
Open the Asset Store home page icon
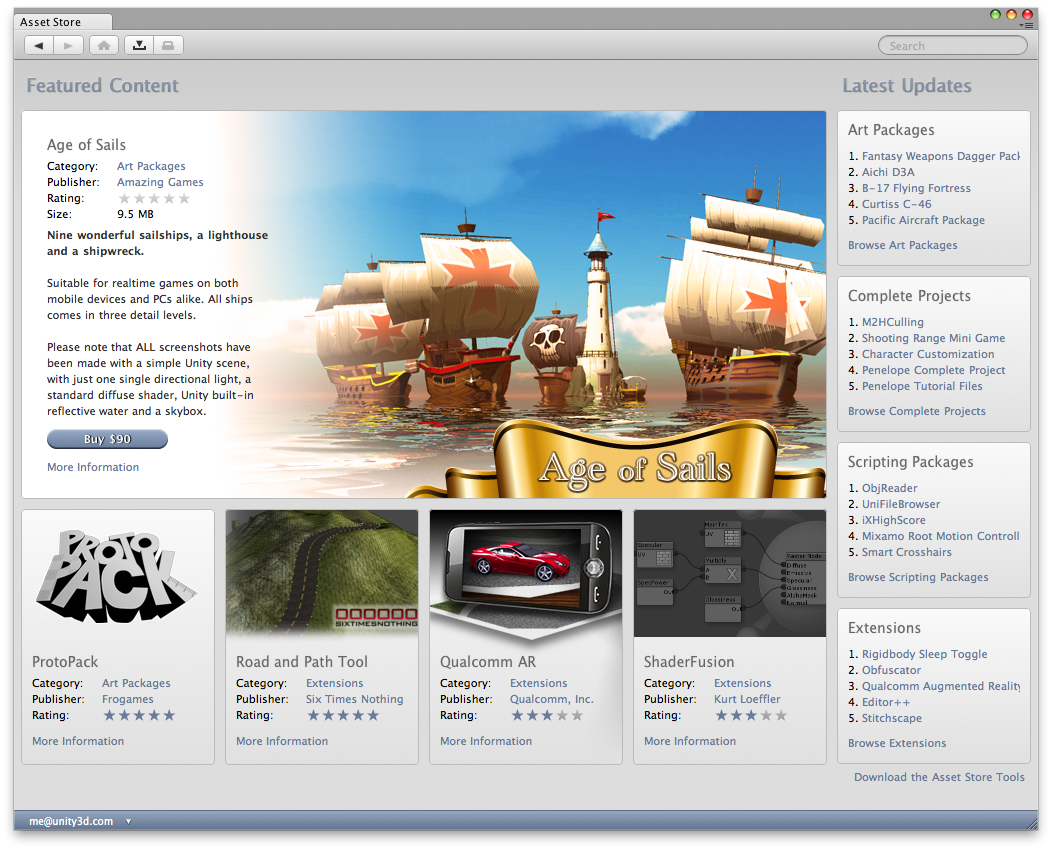coord(103,46)
